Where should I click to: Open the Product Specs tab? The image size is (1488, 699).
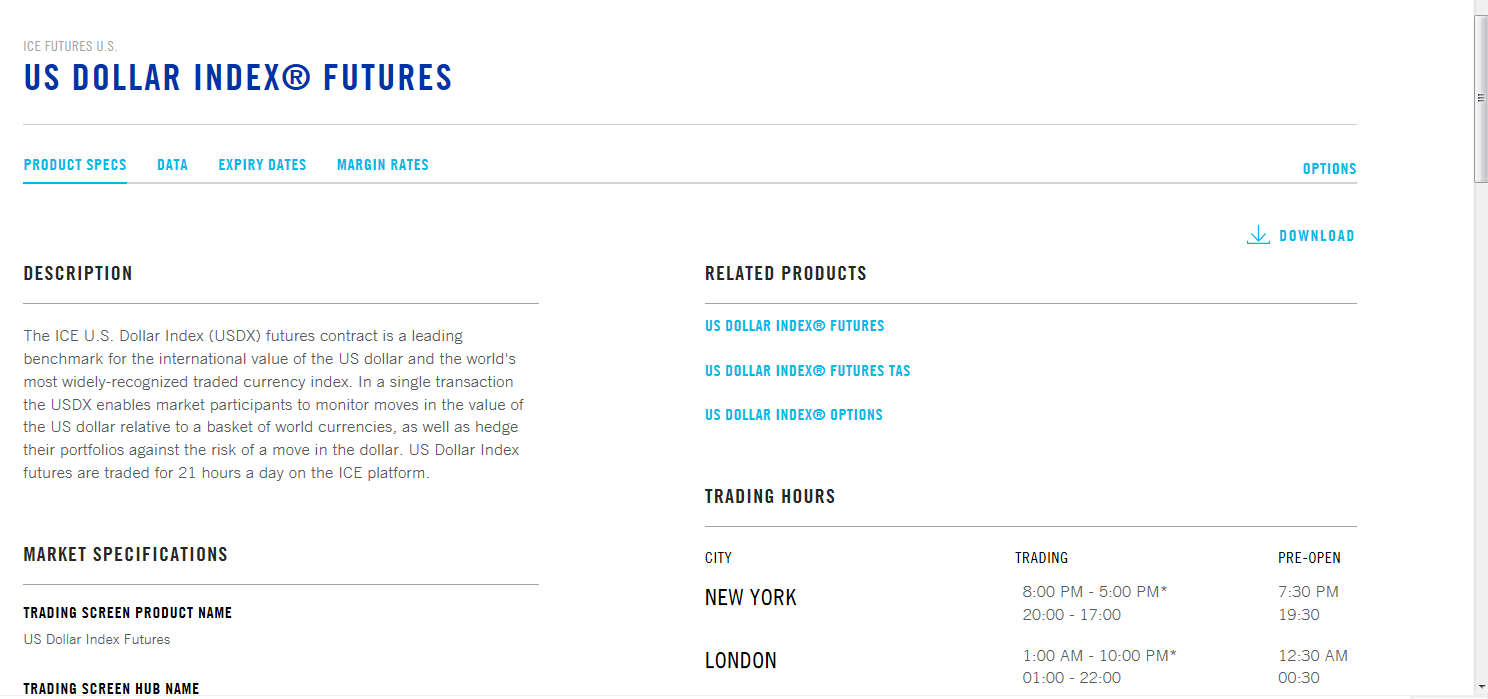(x=75, y=165)
